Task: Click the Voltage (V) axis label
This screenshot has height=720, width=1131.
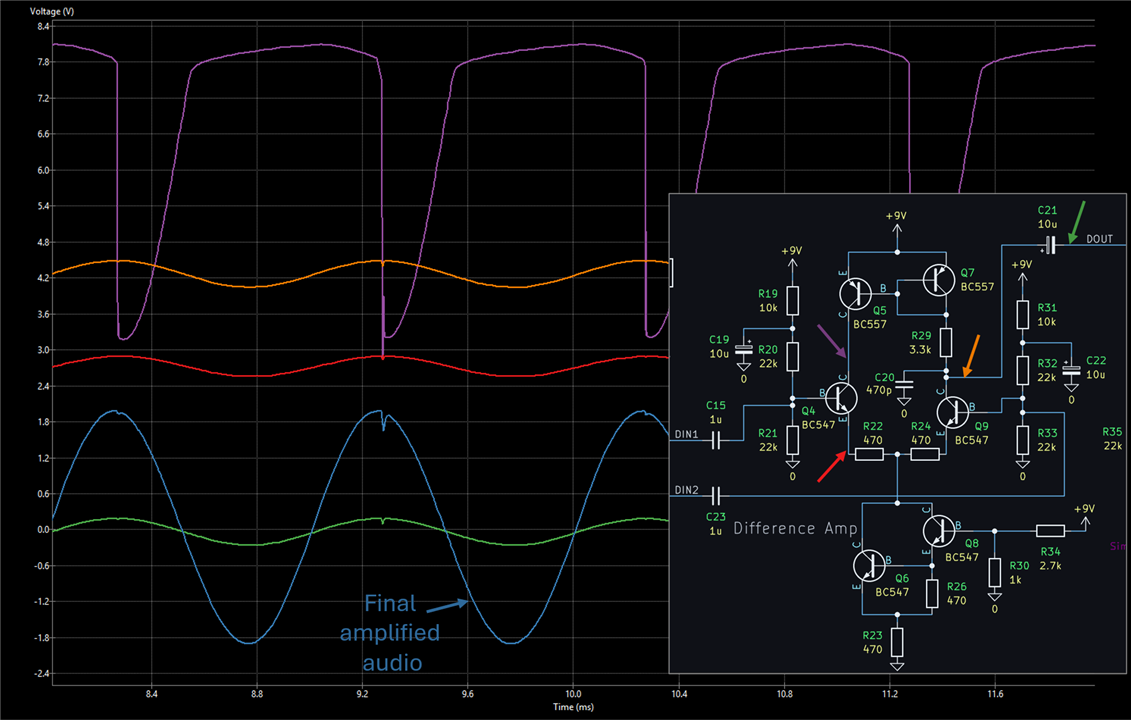Action: [52, 12]
